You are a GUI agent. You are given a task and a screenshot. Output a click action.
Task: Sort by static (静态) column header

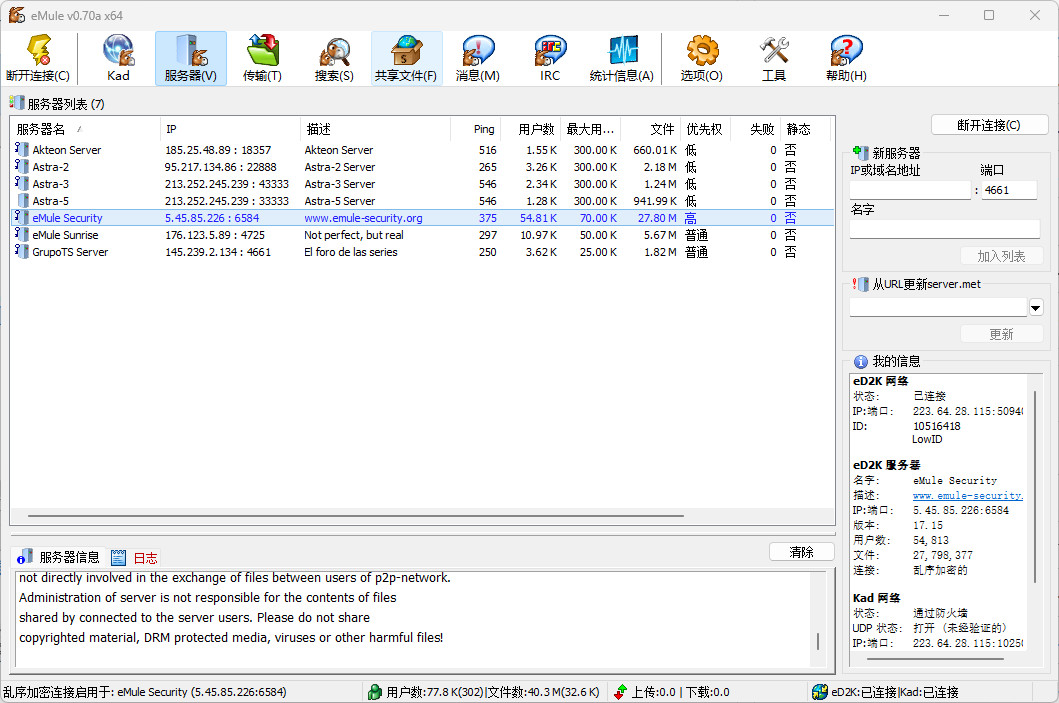(805, 129)
